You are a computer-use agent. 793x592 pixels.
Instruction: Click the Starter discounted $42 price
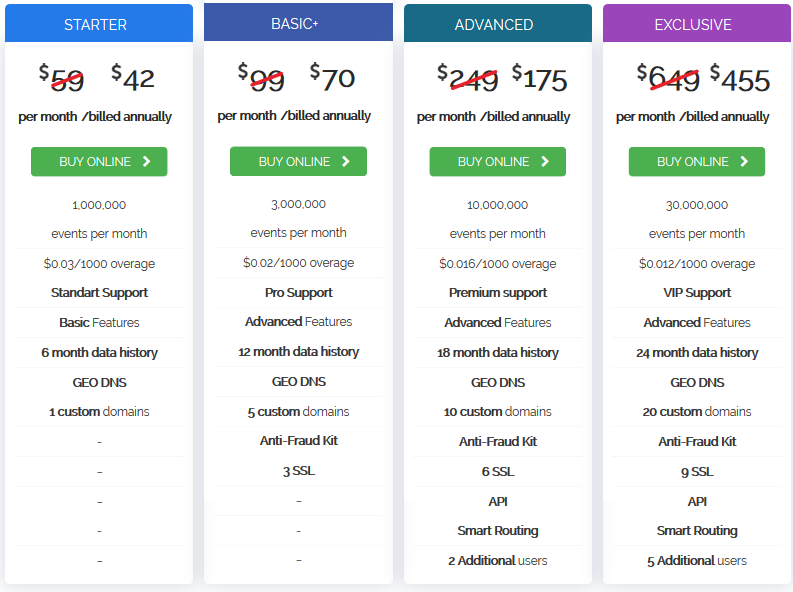click(134, 77)
